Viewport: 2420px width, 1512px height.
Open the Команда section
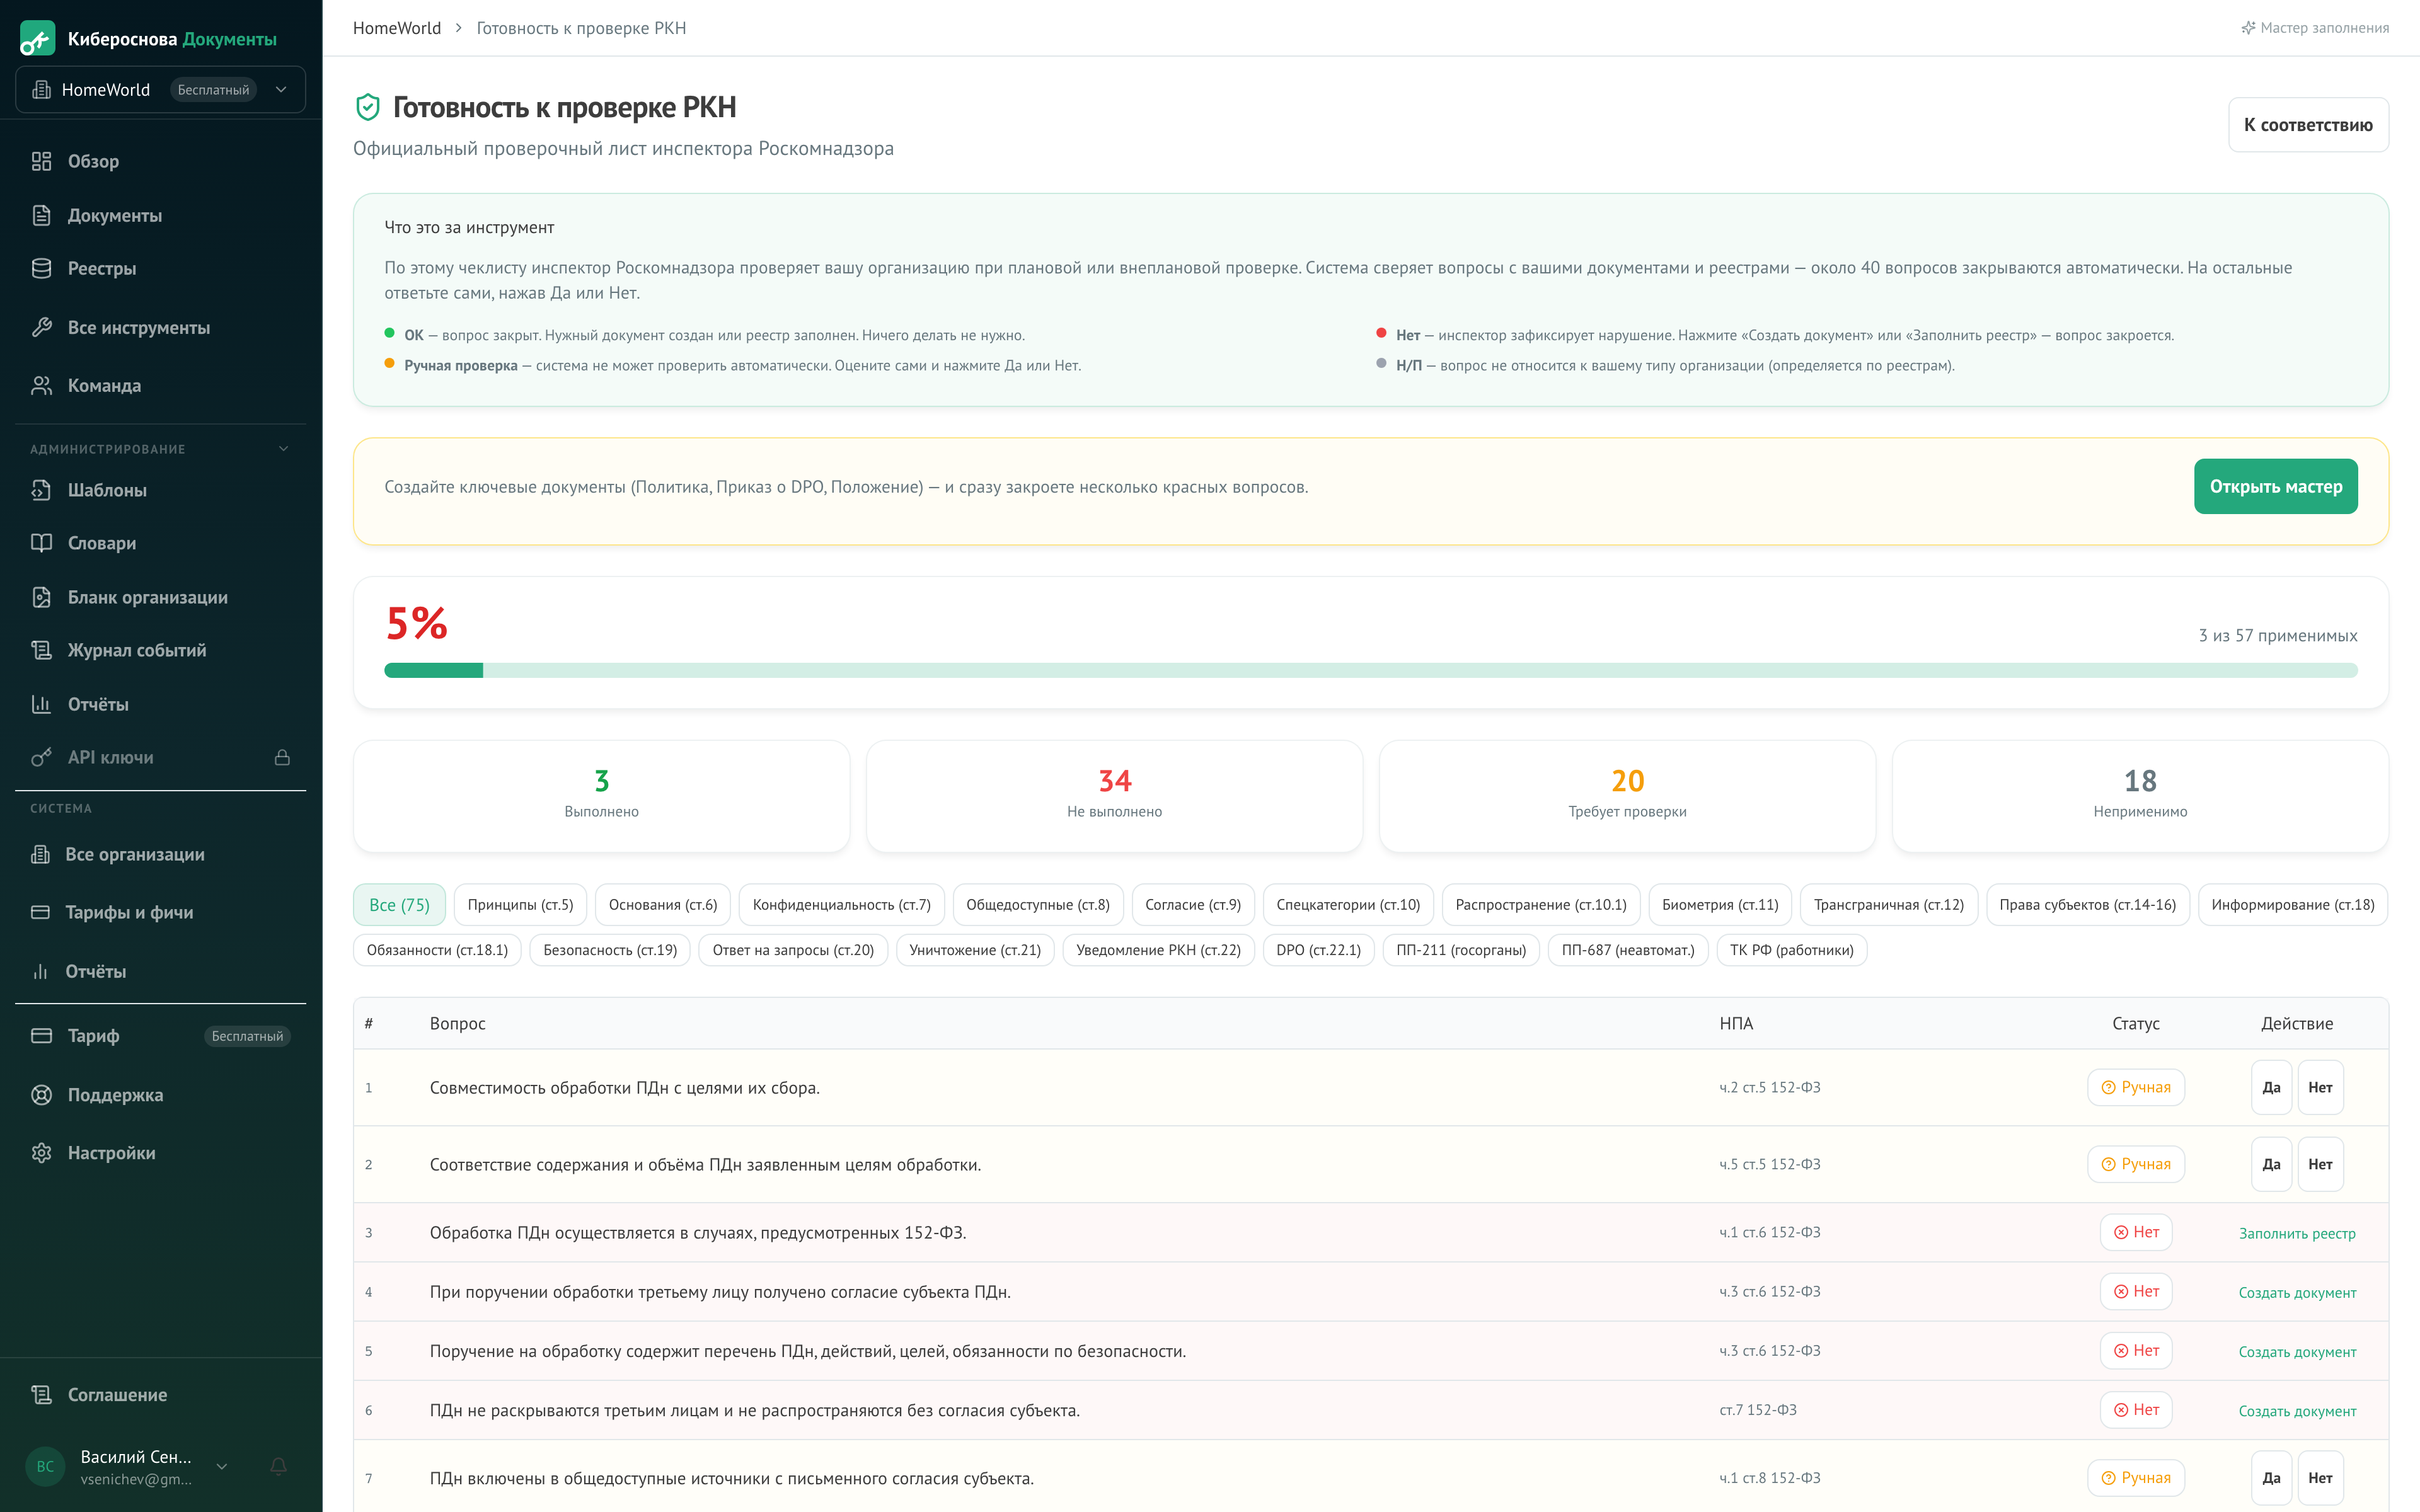(x=104, y=385)
